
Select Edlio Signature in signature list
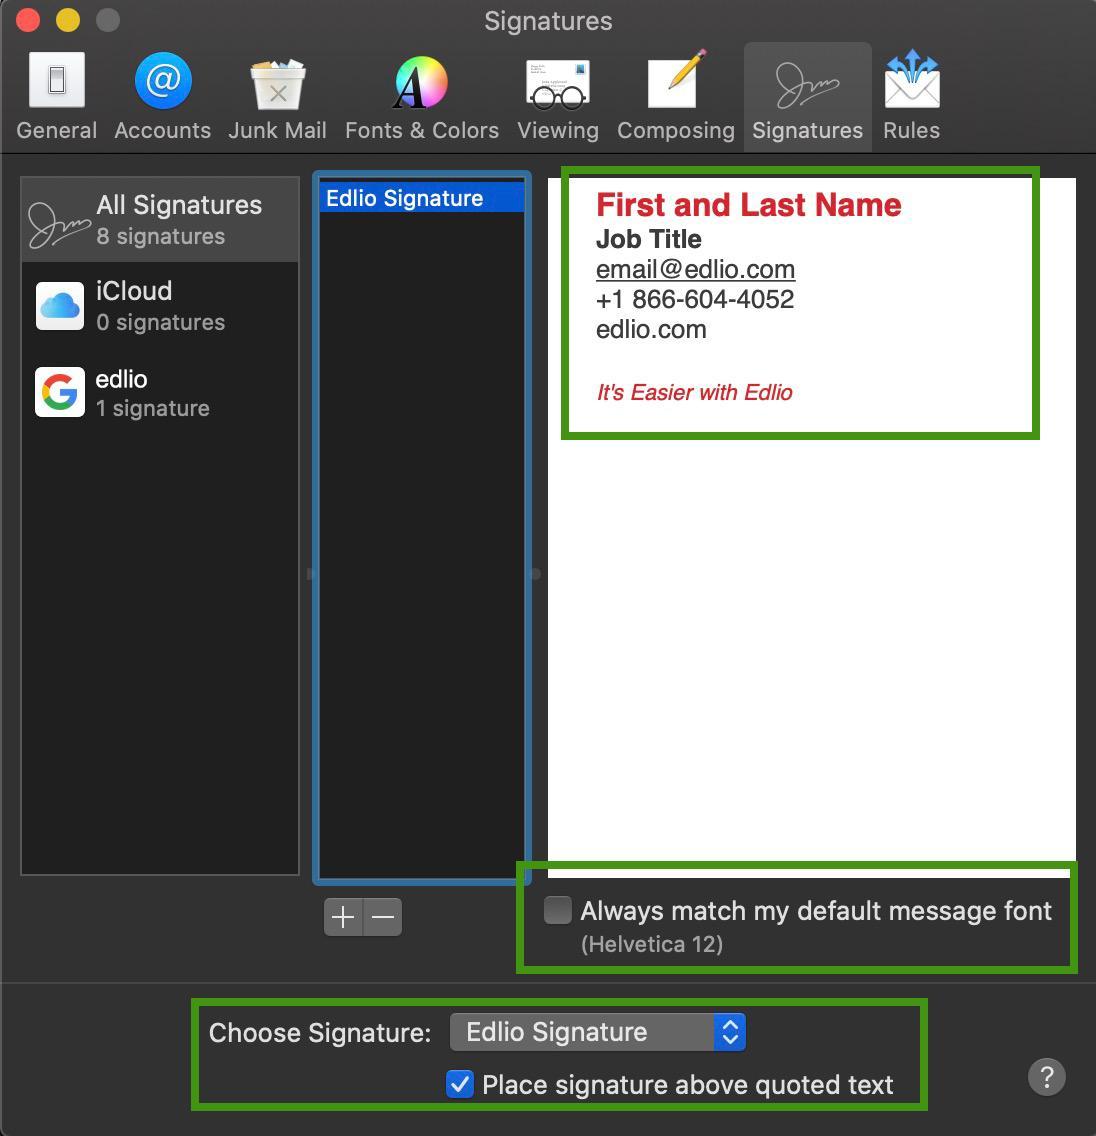[422, 198]
